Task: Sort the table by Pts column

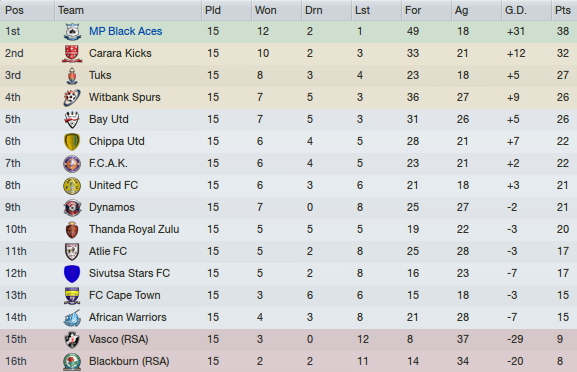Action: tap(564, 10)
